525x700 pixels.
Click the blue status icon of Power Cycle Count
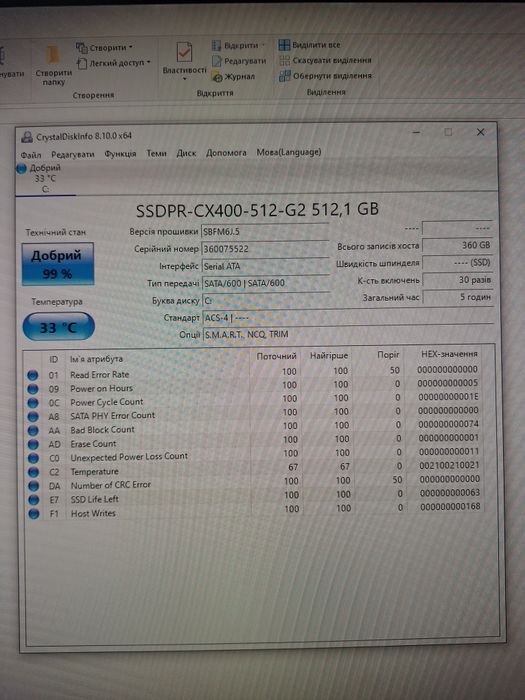click(33, 403)
